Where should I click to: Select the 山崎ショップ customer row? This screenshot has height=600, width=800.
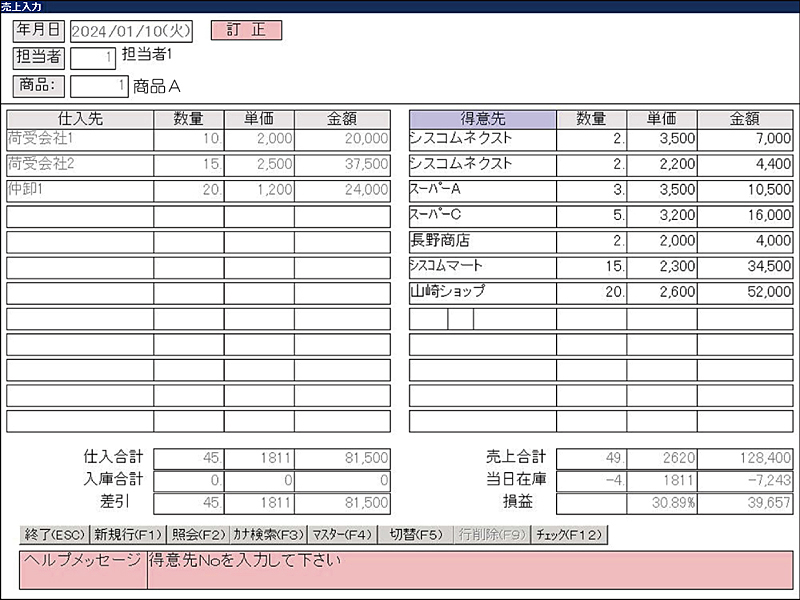pos(482,292)
